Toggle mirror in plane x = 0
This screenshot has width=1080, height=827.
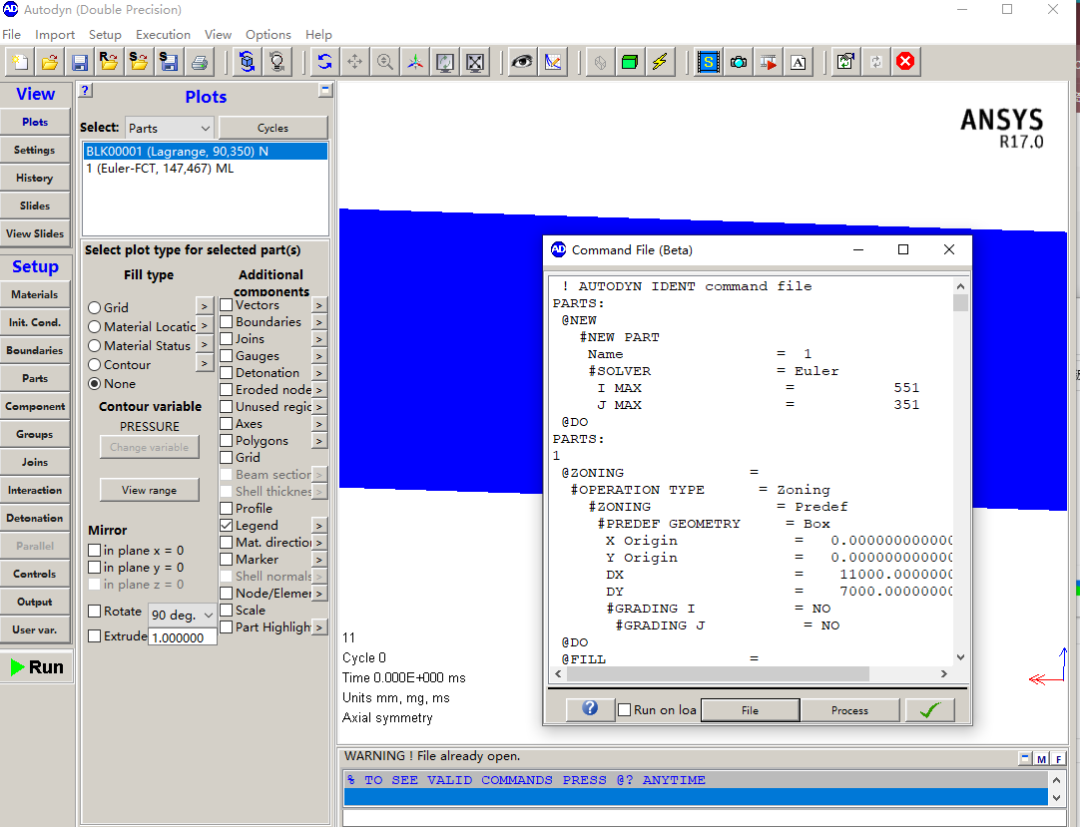point(95,550)
